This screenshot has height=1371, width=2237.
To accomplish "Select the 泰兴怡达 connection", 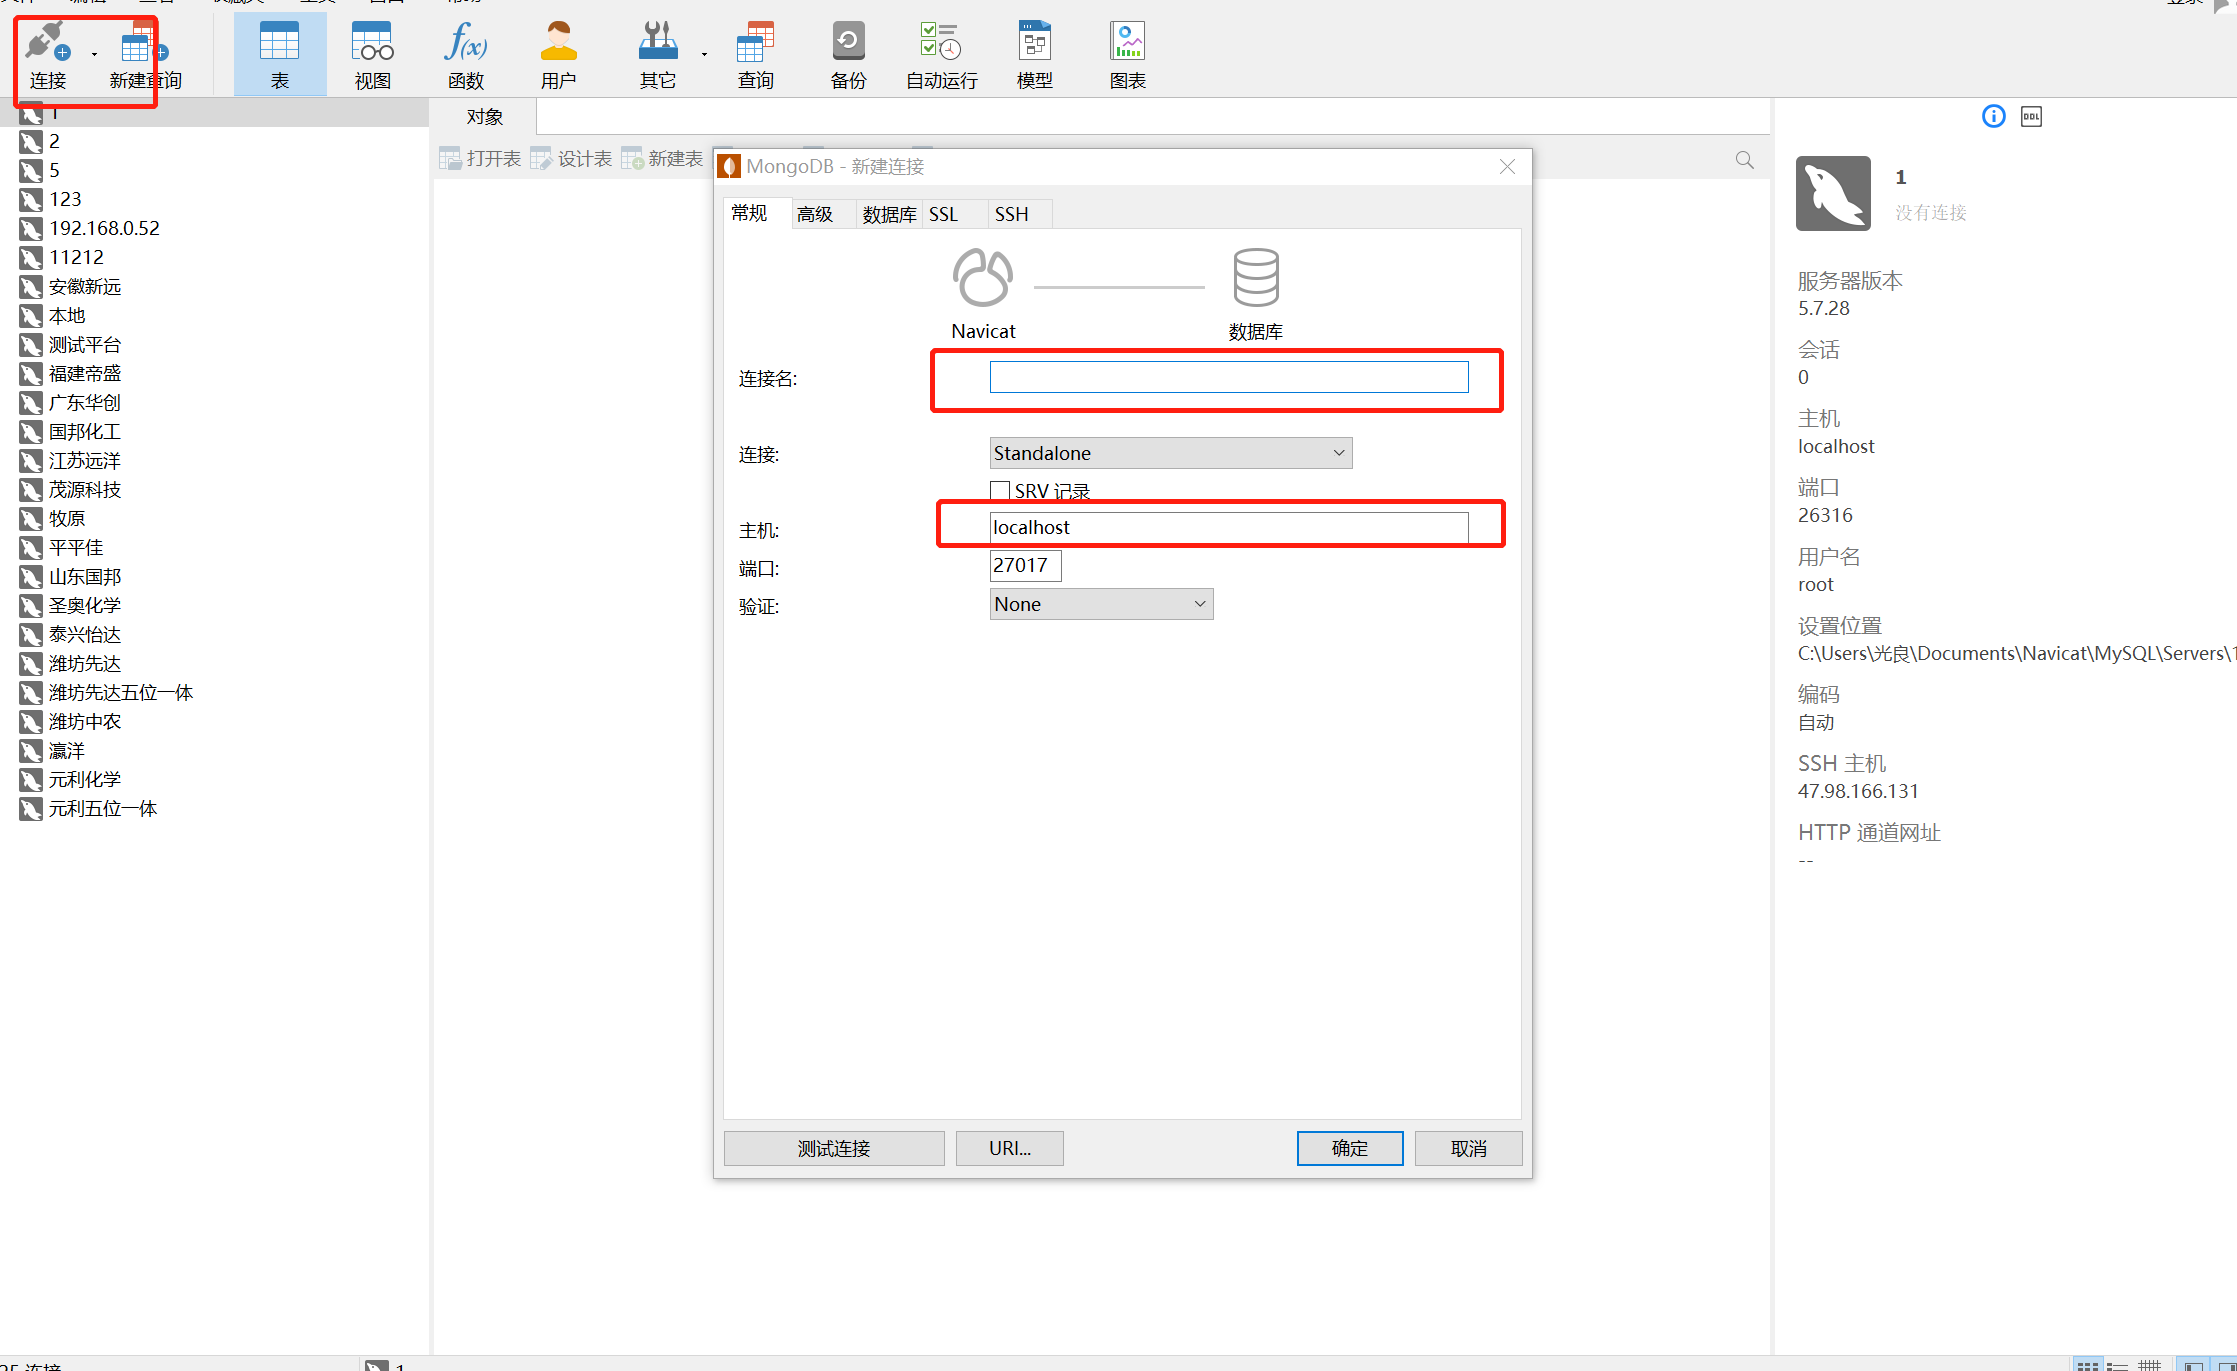I will tap(214, 634).
